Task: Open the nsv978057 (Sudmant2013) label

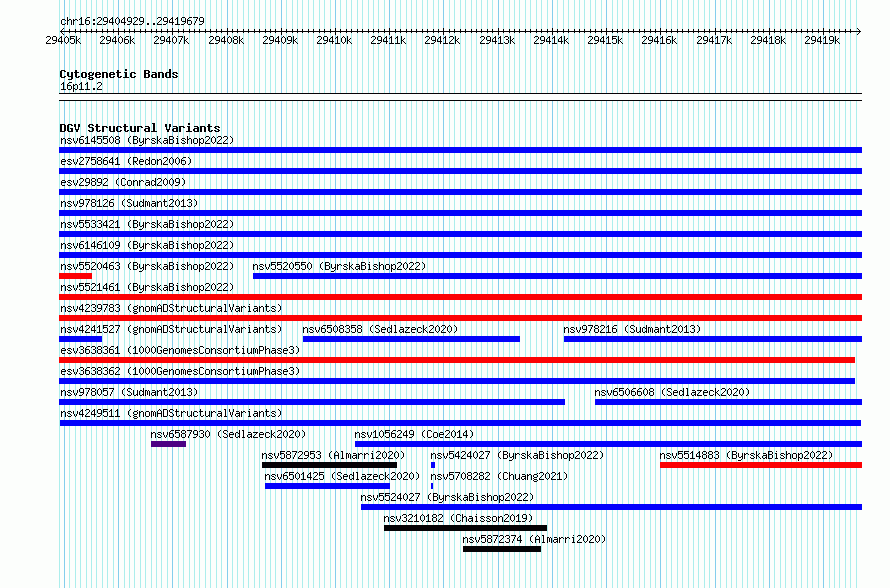Action: pyautogui.click(x=129, y=392)
